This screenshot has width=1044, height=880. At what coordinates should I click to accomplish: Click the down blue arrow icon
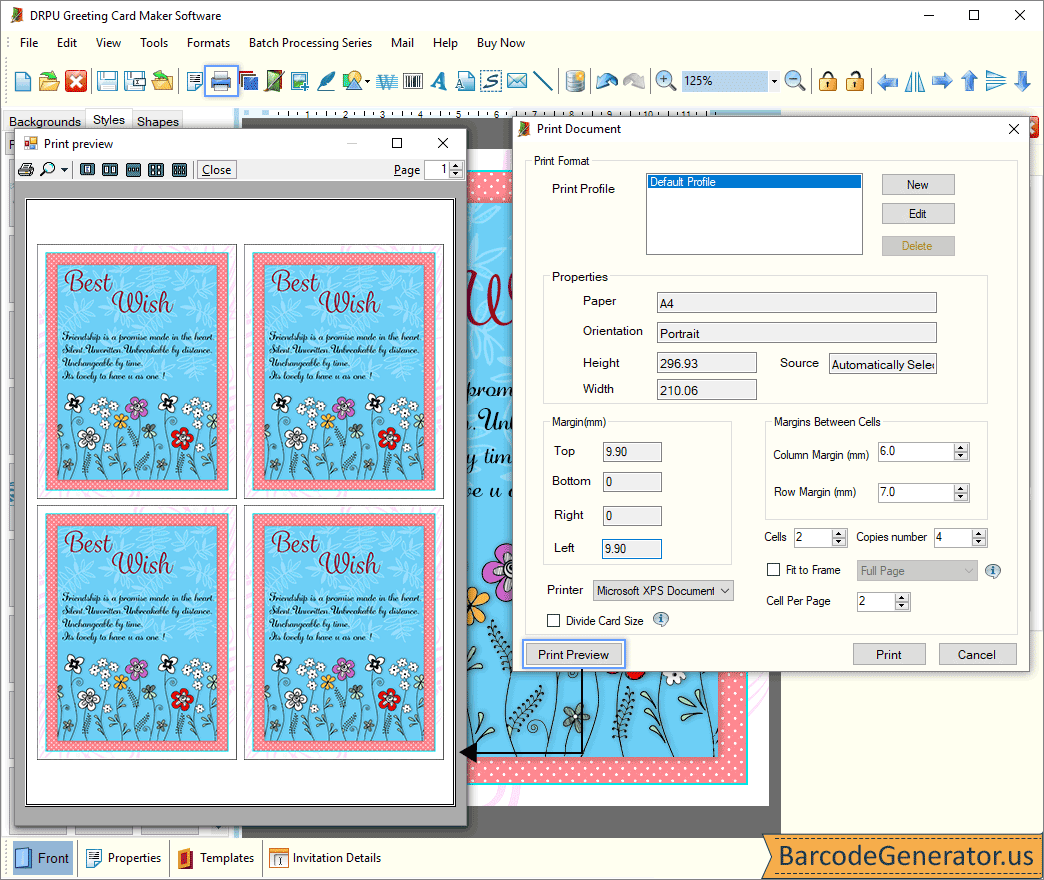coord(1023,81)
